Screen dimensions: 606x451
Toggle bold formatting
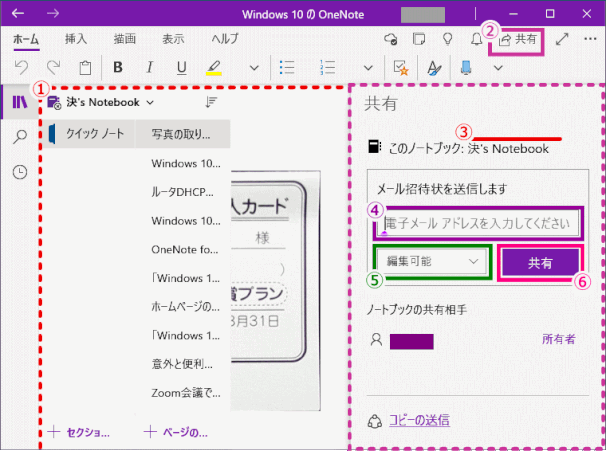click(118, 67)
